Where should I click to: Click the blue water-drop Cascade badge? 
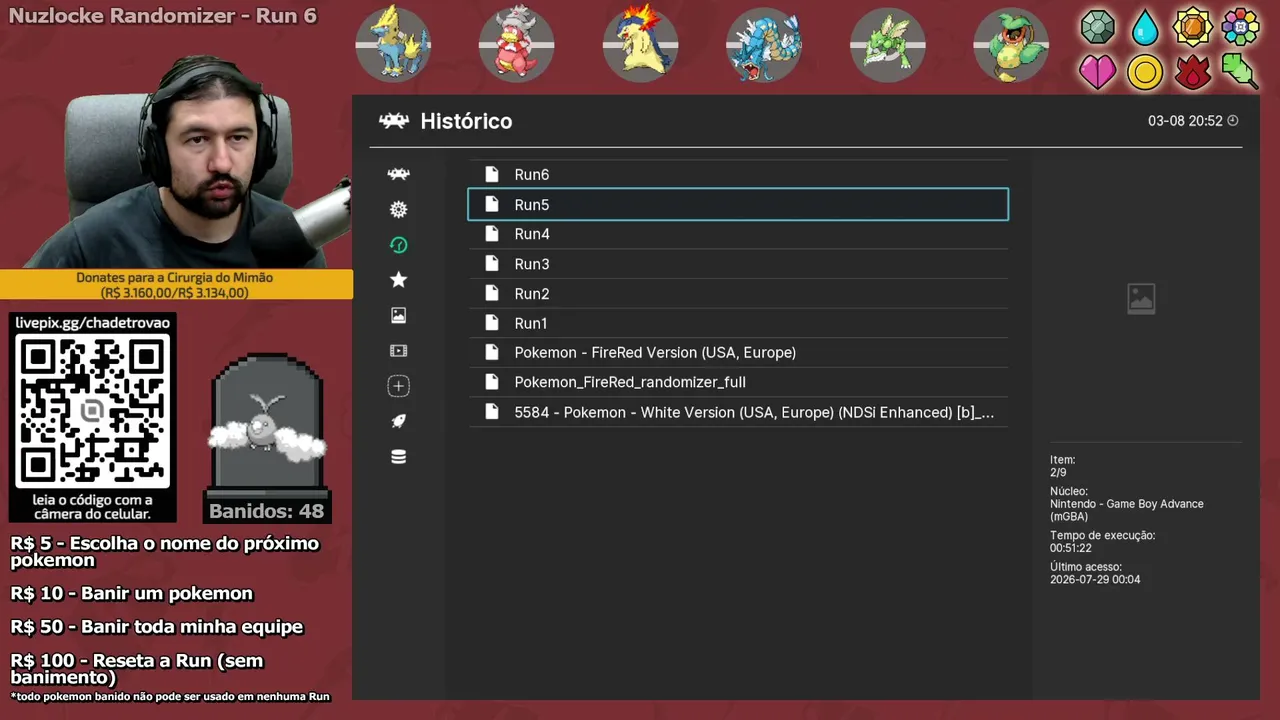1145,27
